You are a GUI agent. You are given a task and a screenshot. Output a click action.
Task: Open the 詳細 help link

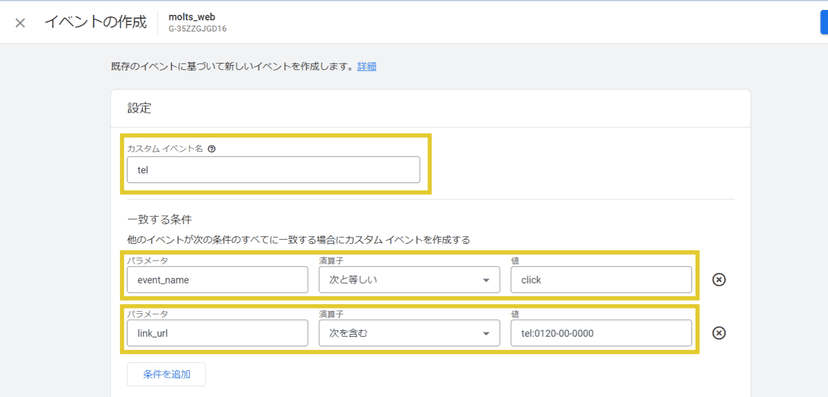click(x=366, y=67)
